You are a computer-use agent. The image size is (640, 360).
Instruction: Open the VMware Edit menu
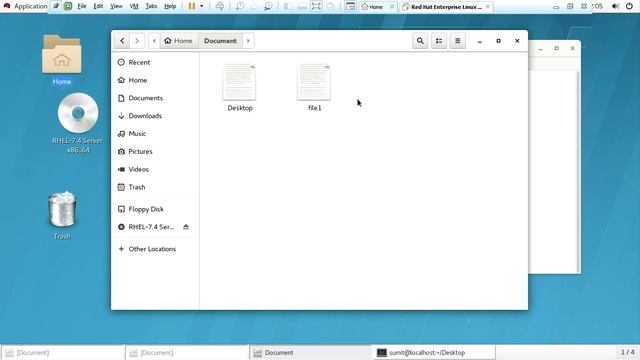click(x=98, y=6)
